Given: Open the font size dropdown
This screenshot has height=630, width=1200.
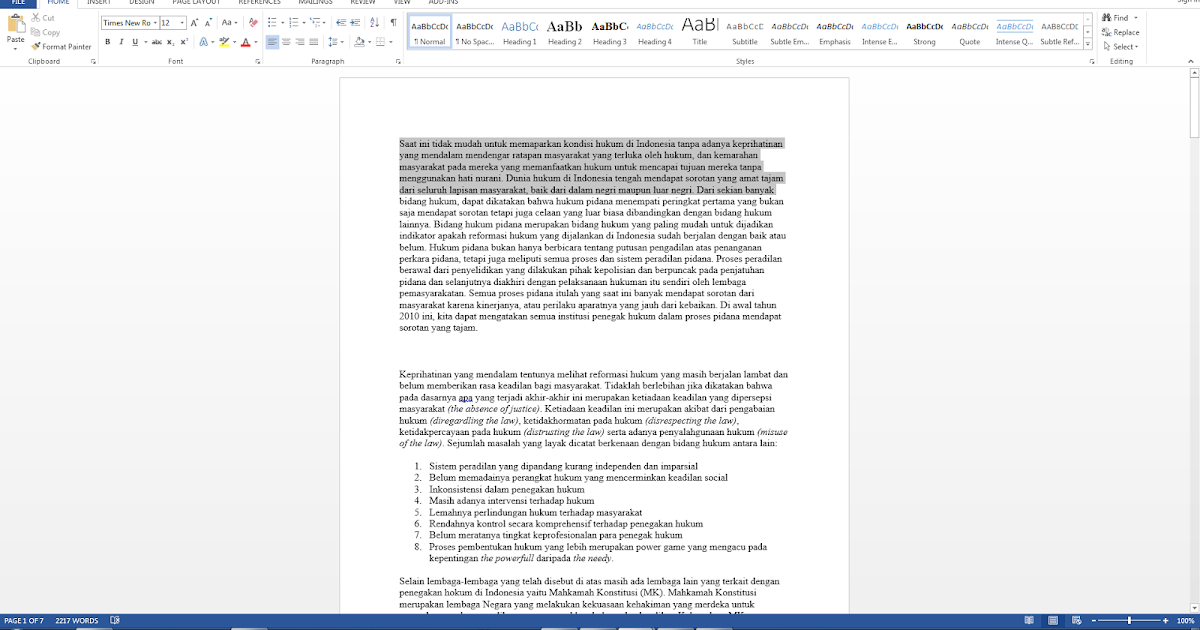Looking at the screenshot, I should point(182,22).
